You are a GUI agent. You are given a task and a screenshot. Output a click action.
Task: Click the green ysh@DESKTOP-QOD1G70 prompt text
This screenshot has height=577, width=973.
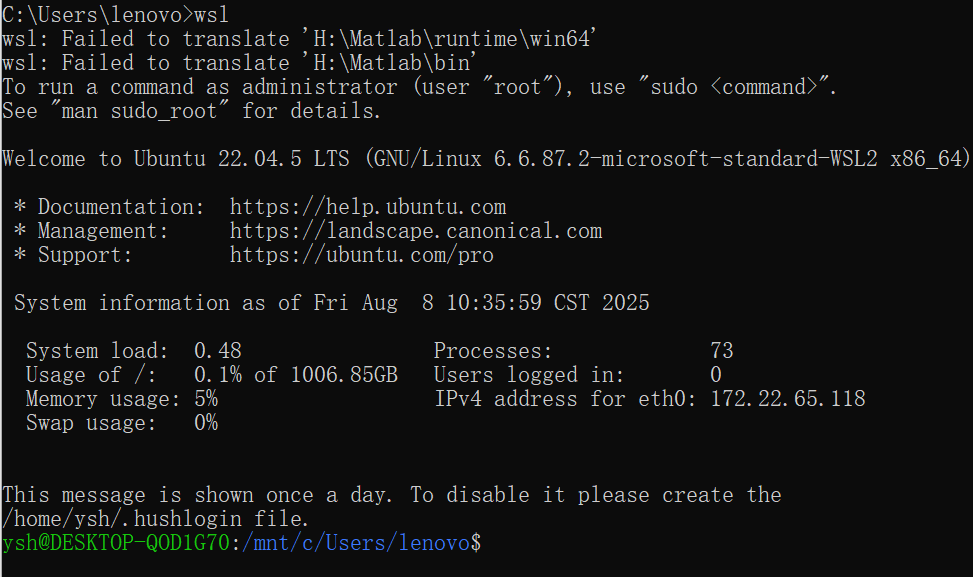coord(116,543)
